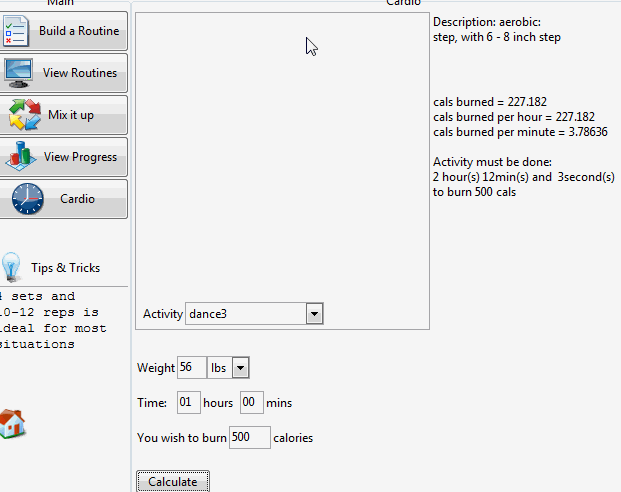Click the 'Activity' label

[x=163, y=314]
